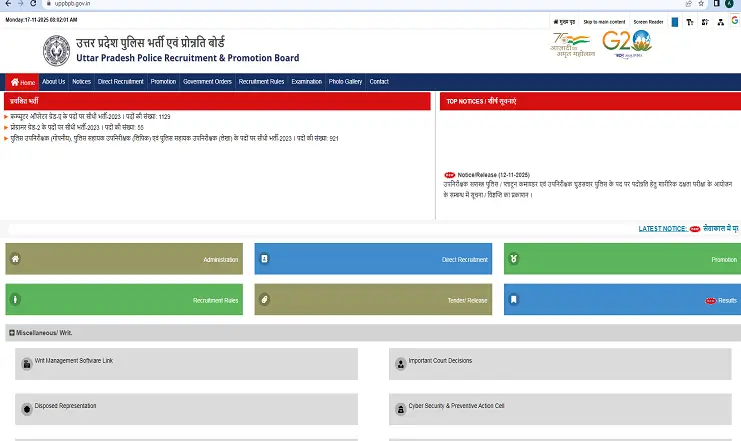Click the browser forward arrow
This screenshot has width=741, height=441.
click(20, 3)
